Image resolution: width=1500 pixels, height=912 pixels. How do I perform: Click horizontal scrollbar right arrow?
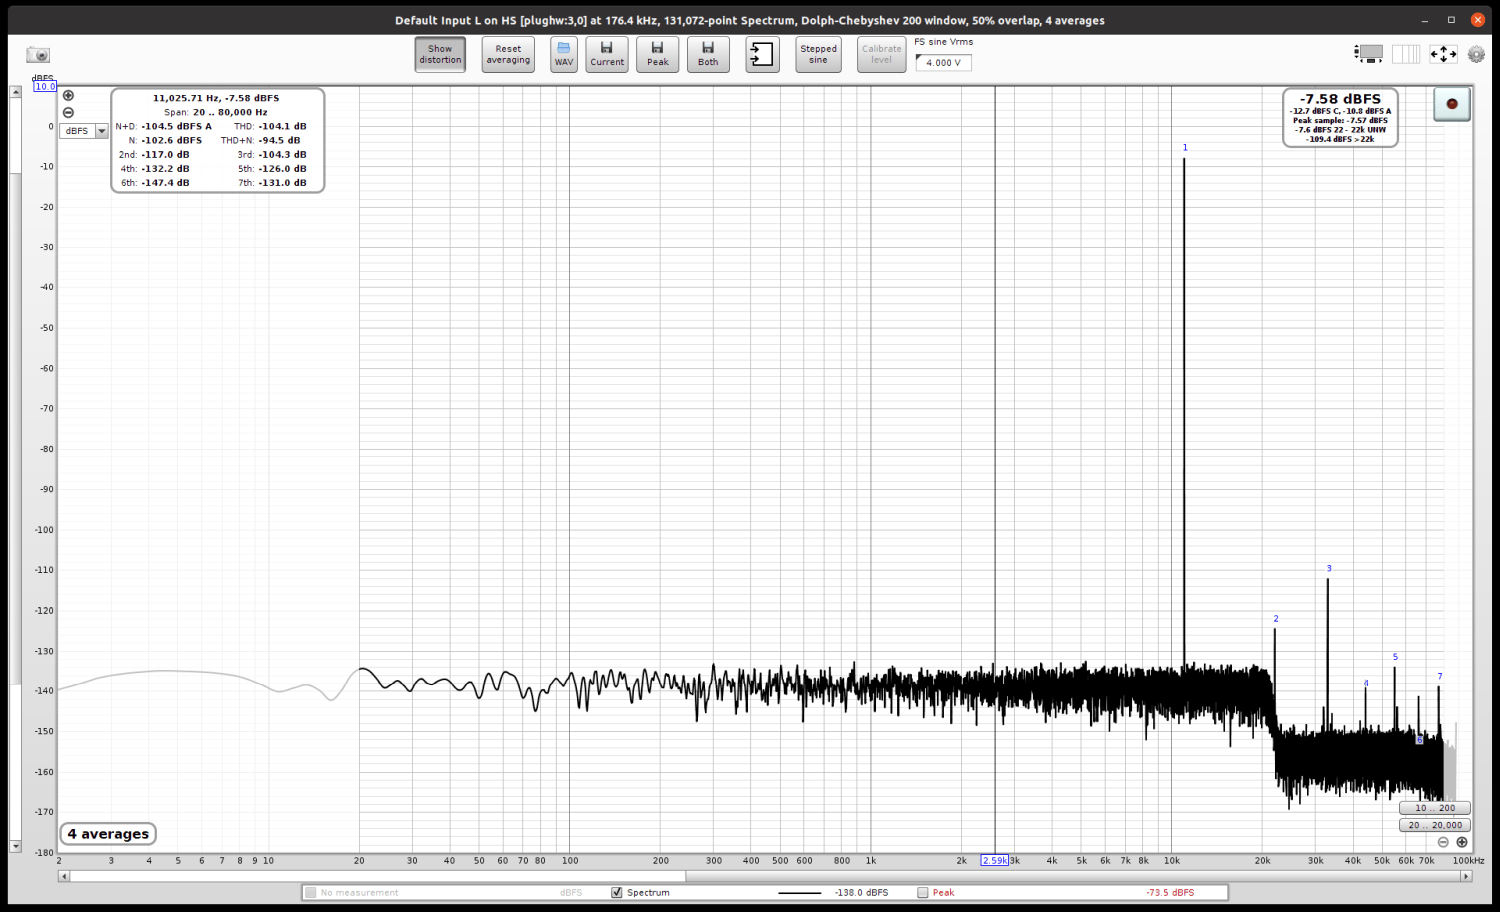click(x=1467, y=876)
